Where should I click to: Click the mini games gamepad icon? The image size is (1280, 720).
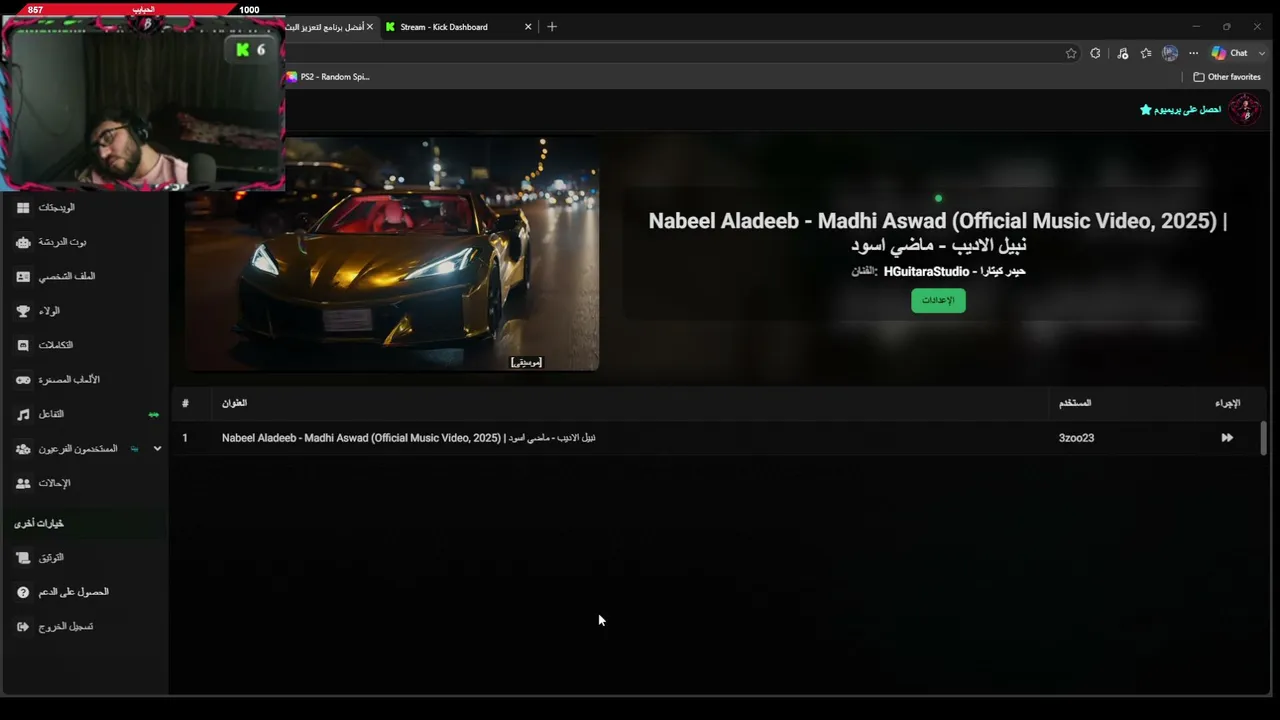[x=23, y=380]
